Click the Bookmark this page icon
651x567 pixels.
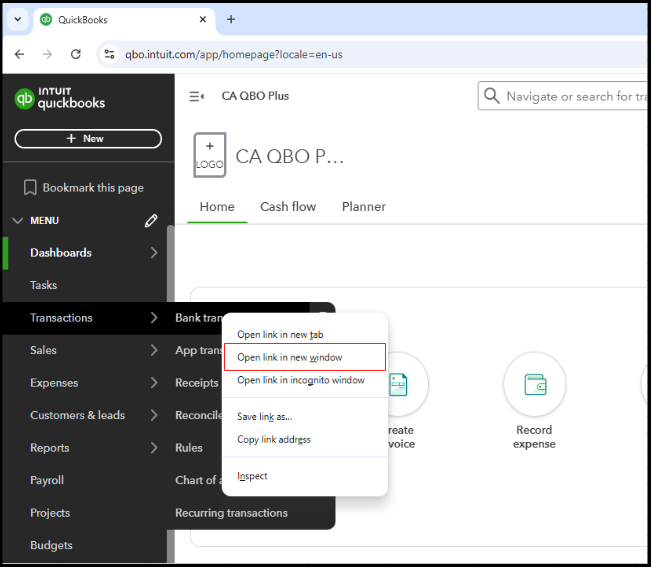30,188
